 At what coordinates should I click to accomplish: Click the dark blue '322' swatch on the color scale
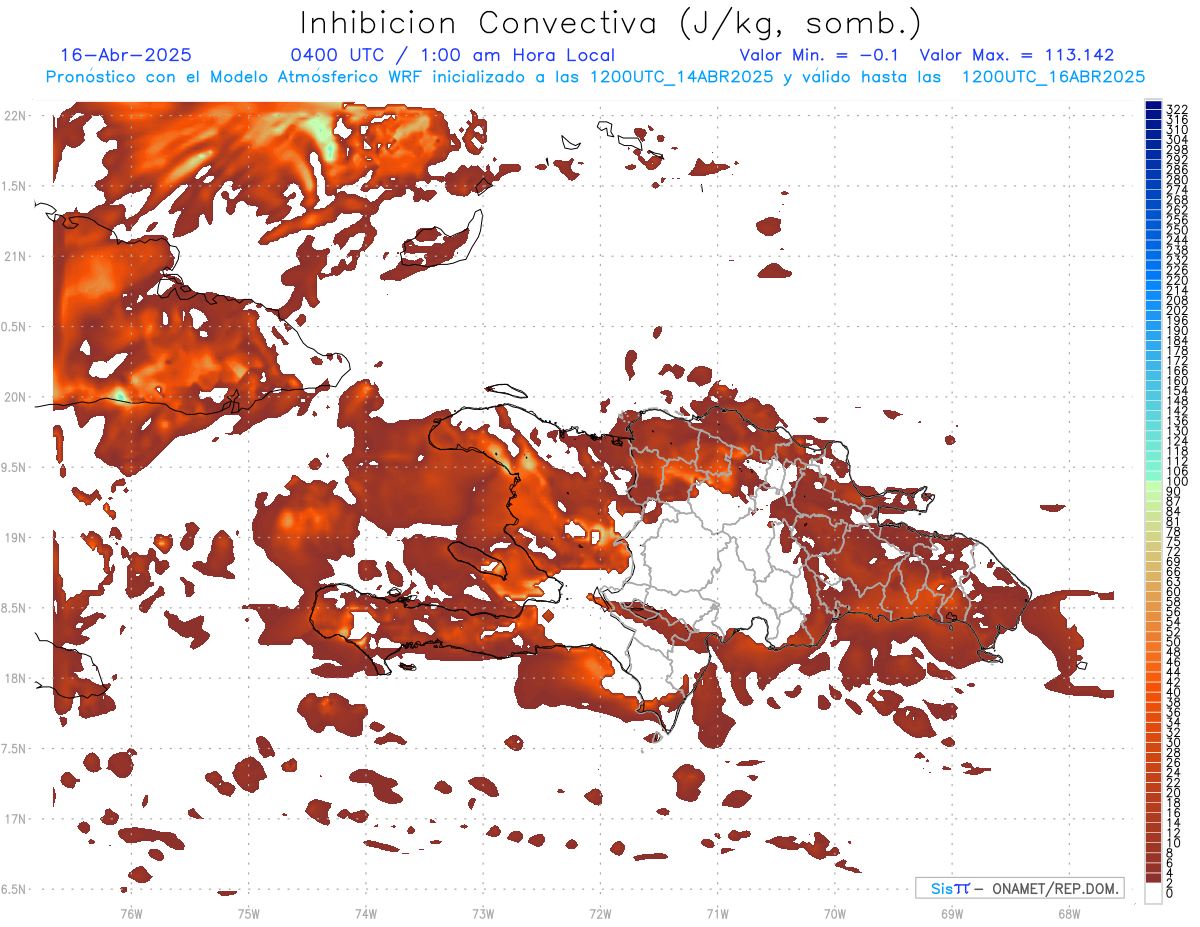[1153, 105]
